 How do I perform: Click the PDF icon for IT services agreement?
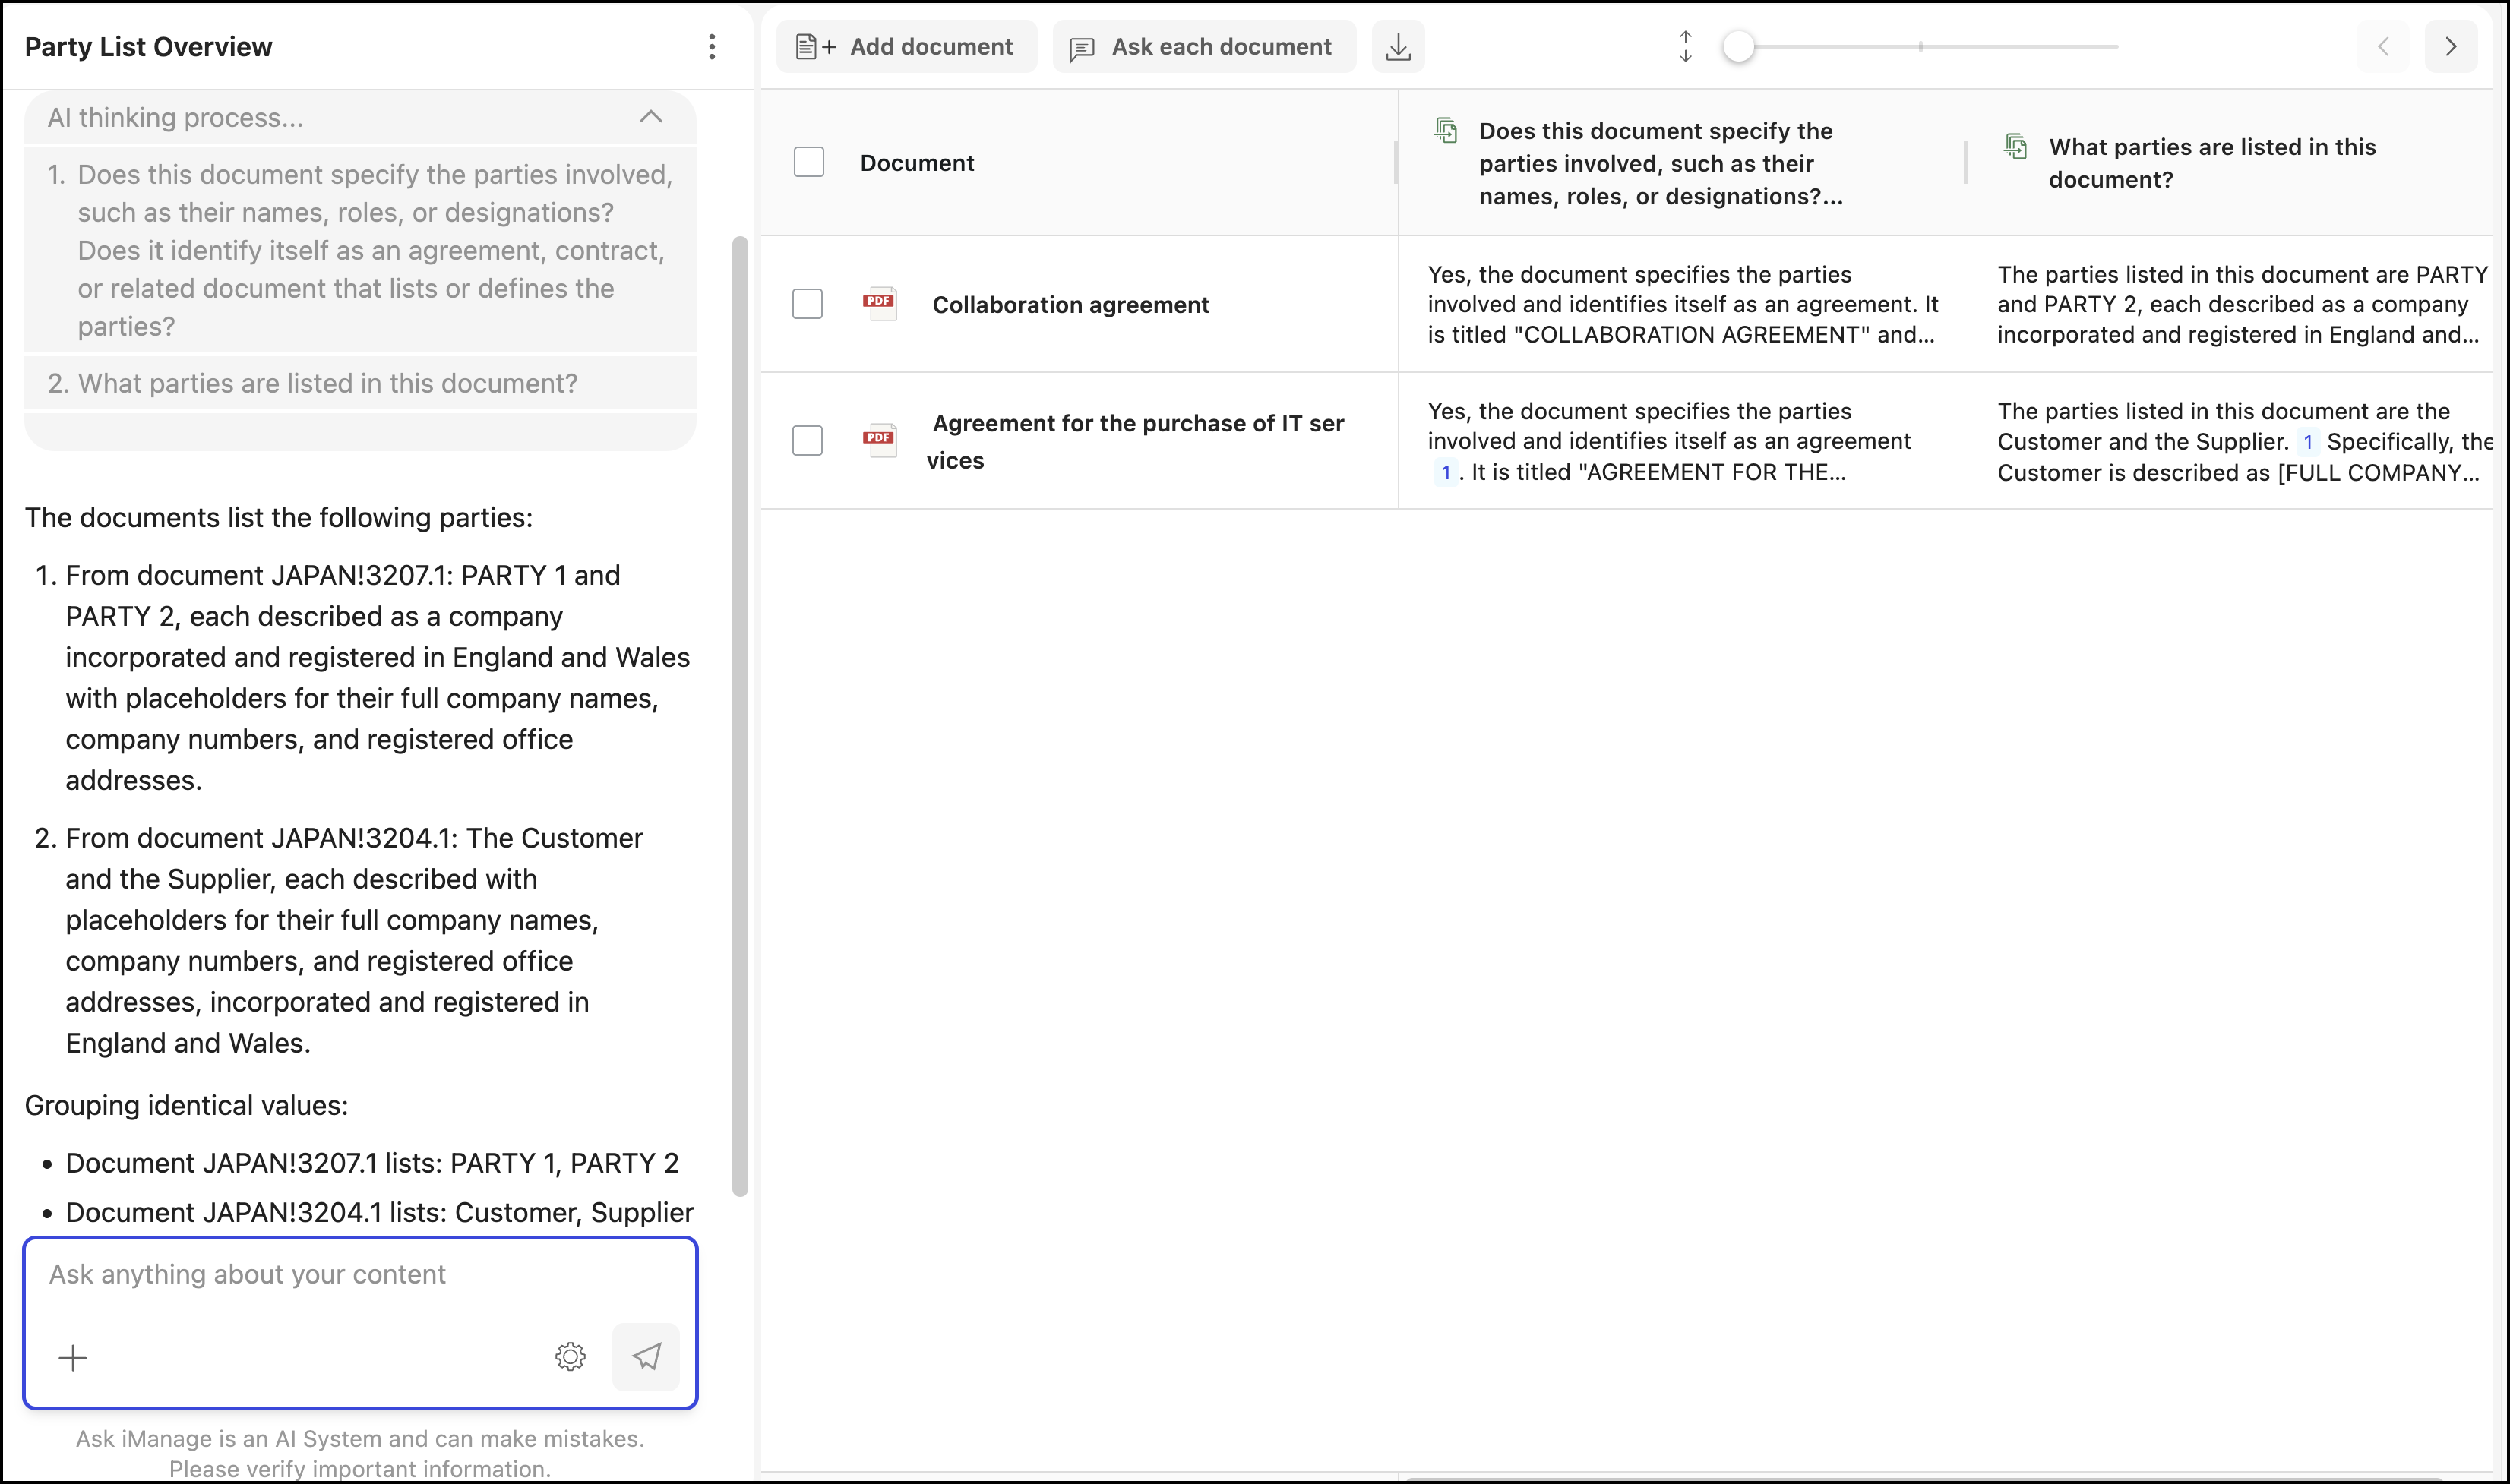tap(879, 440)
